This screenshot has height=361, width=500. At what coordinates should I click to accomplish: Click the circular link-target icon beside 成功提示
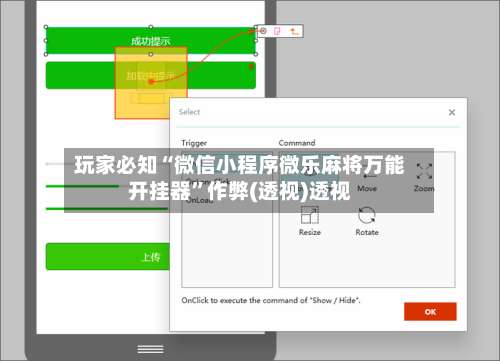click(x=263, y=31)
